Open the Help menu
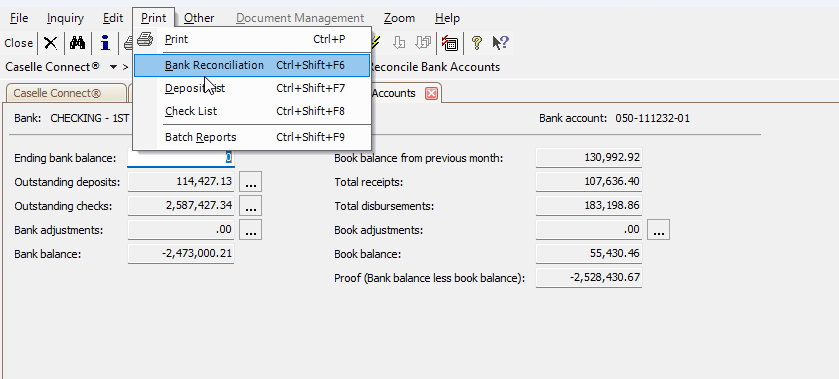839x379 pixels. 447,18
